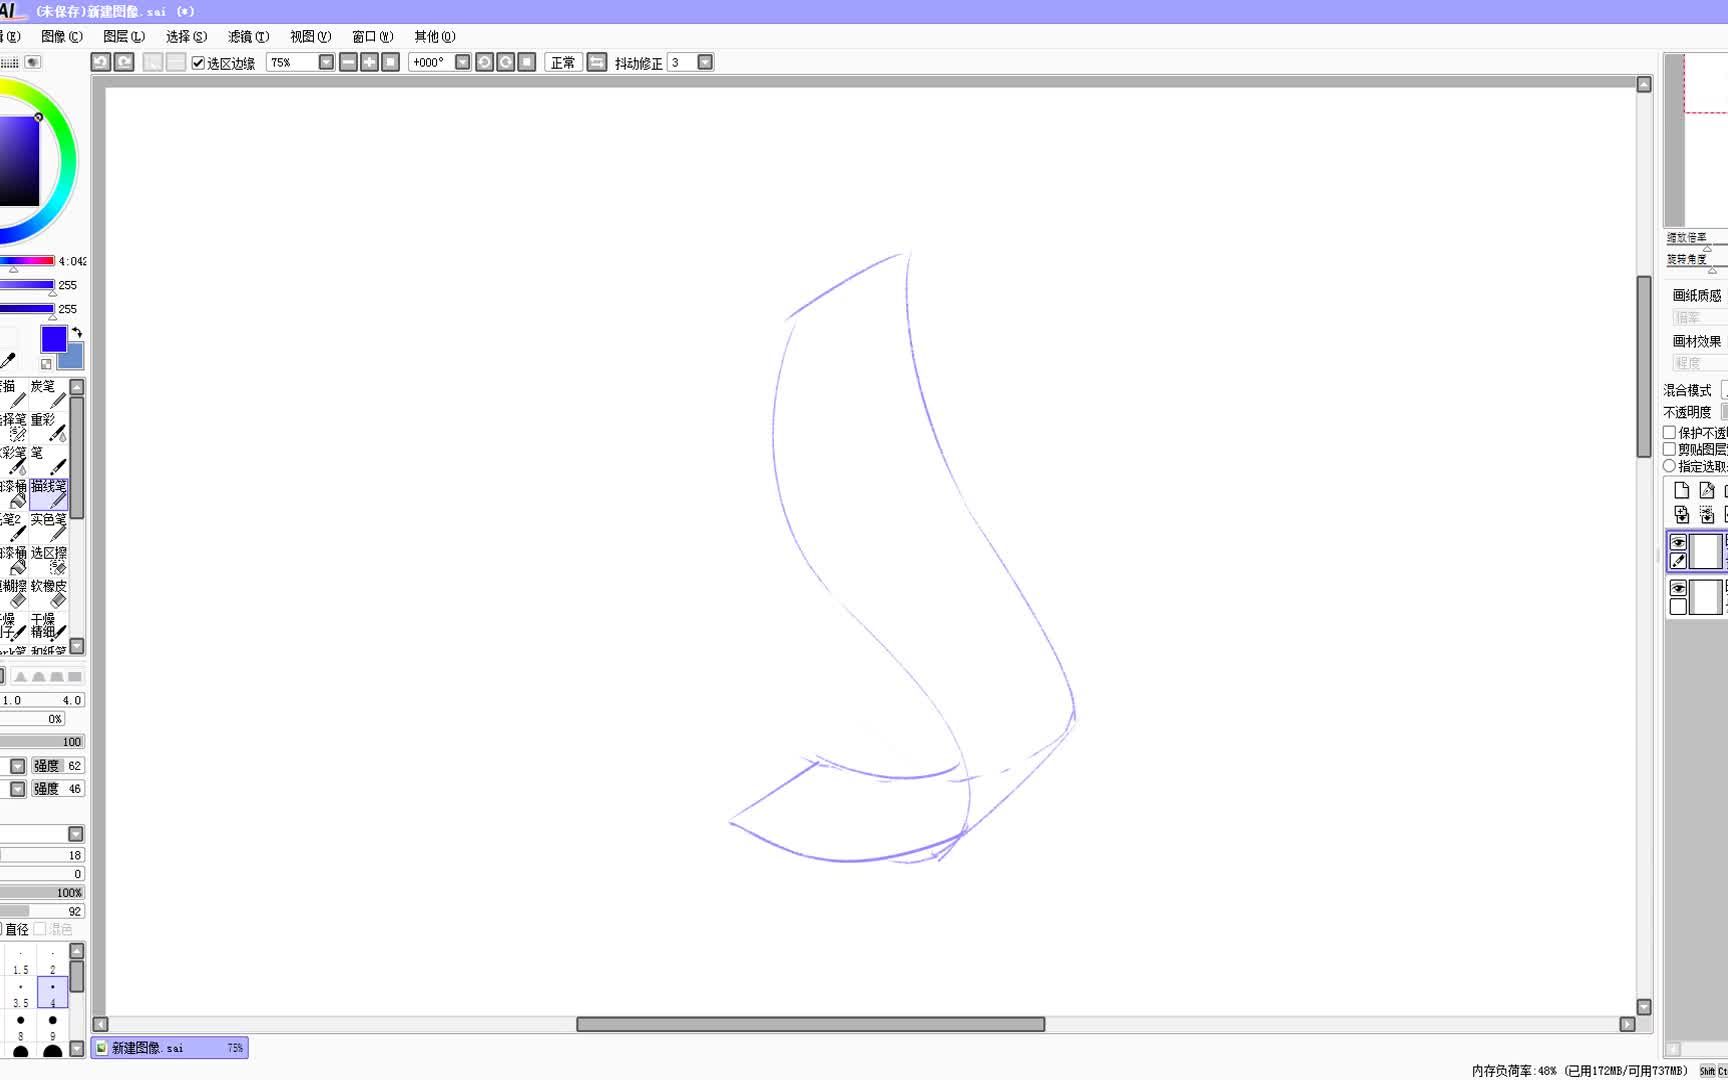The width and height of the screenshot is (1728, 1080).
Task: Click the horizontal canvas scrollbar thumb
Action: [810, 1024]
